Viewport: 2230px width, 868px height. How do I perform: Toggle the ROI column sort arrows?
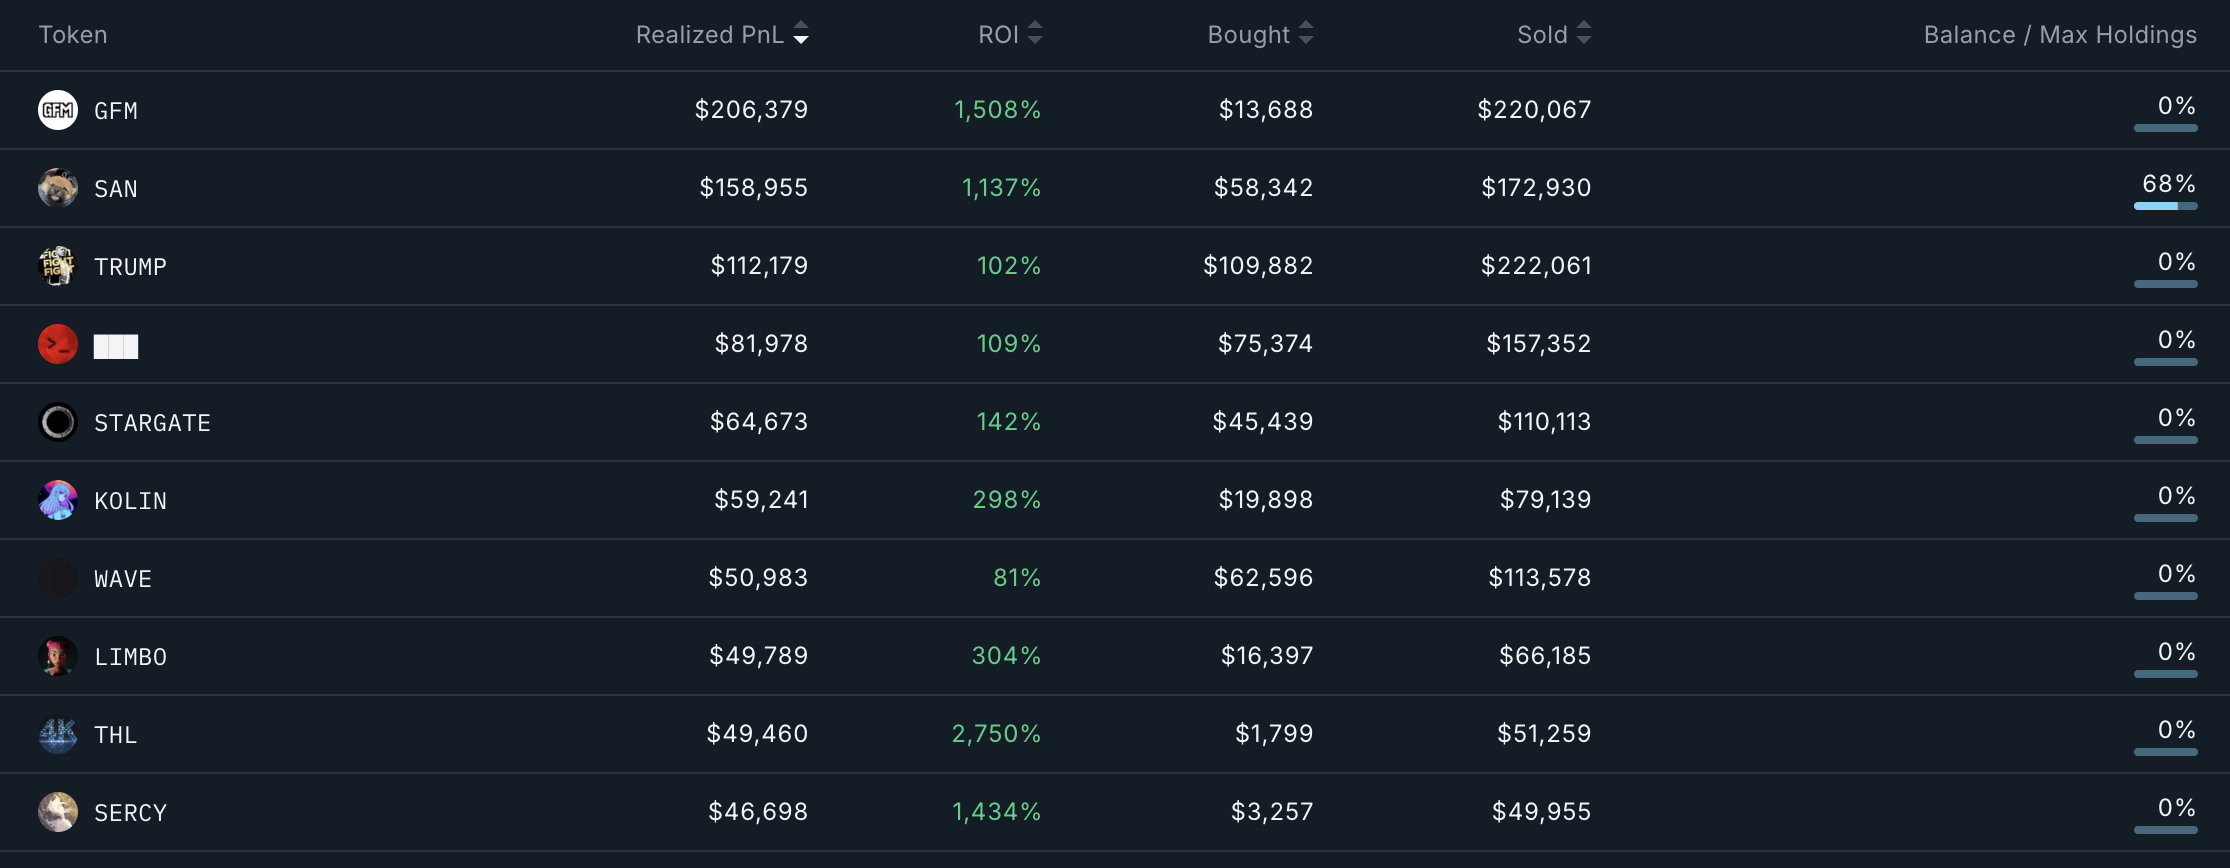pos(1035,34)
